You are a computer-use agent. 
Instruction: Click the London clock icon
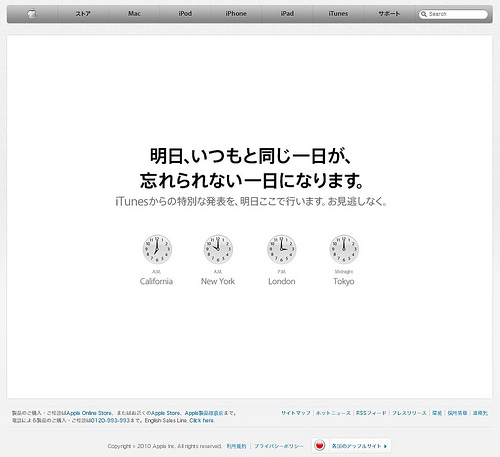coord(281,249)
